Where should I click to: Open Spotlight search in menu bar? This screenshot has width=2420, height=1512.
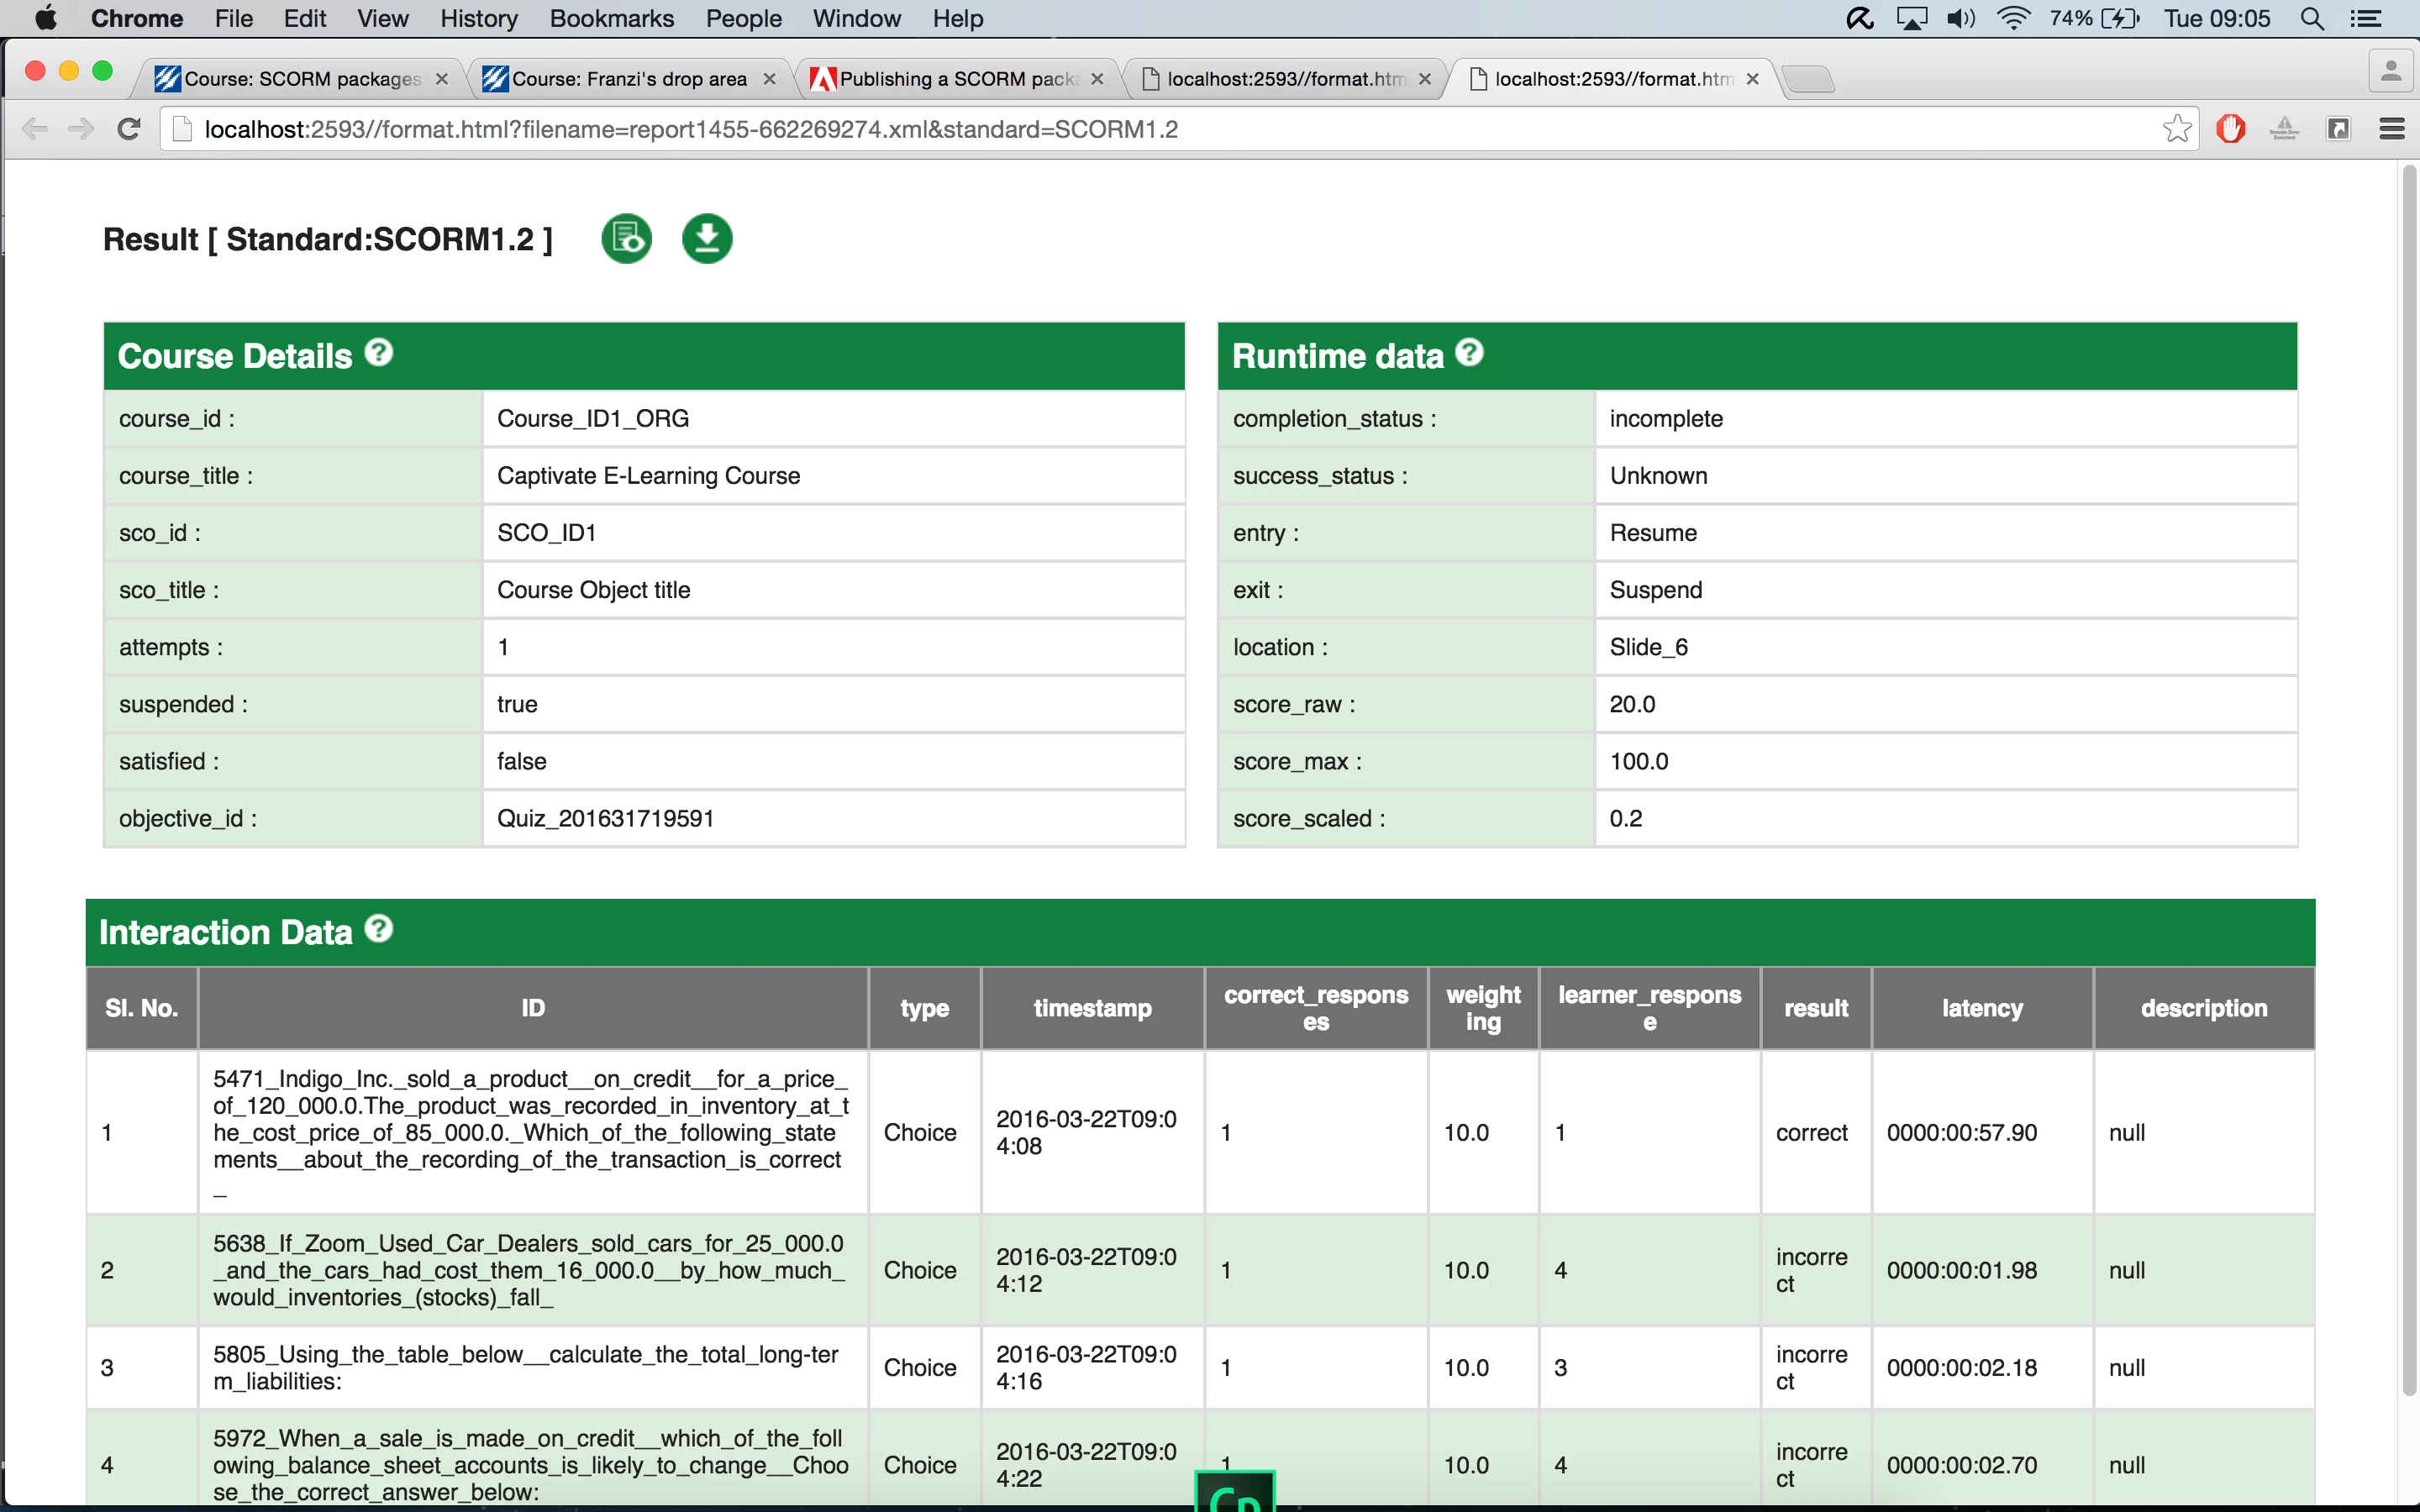pyautogui.click(x=2312, y=19)
